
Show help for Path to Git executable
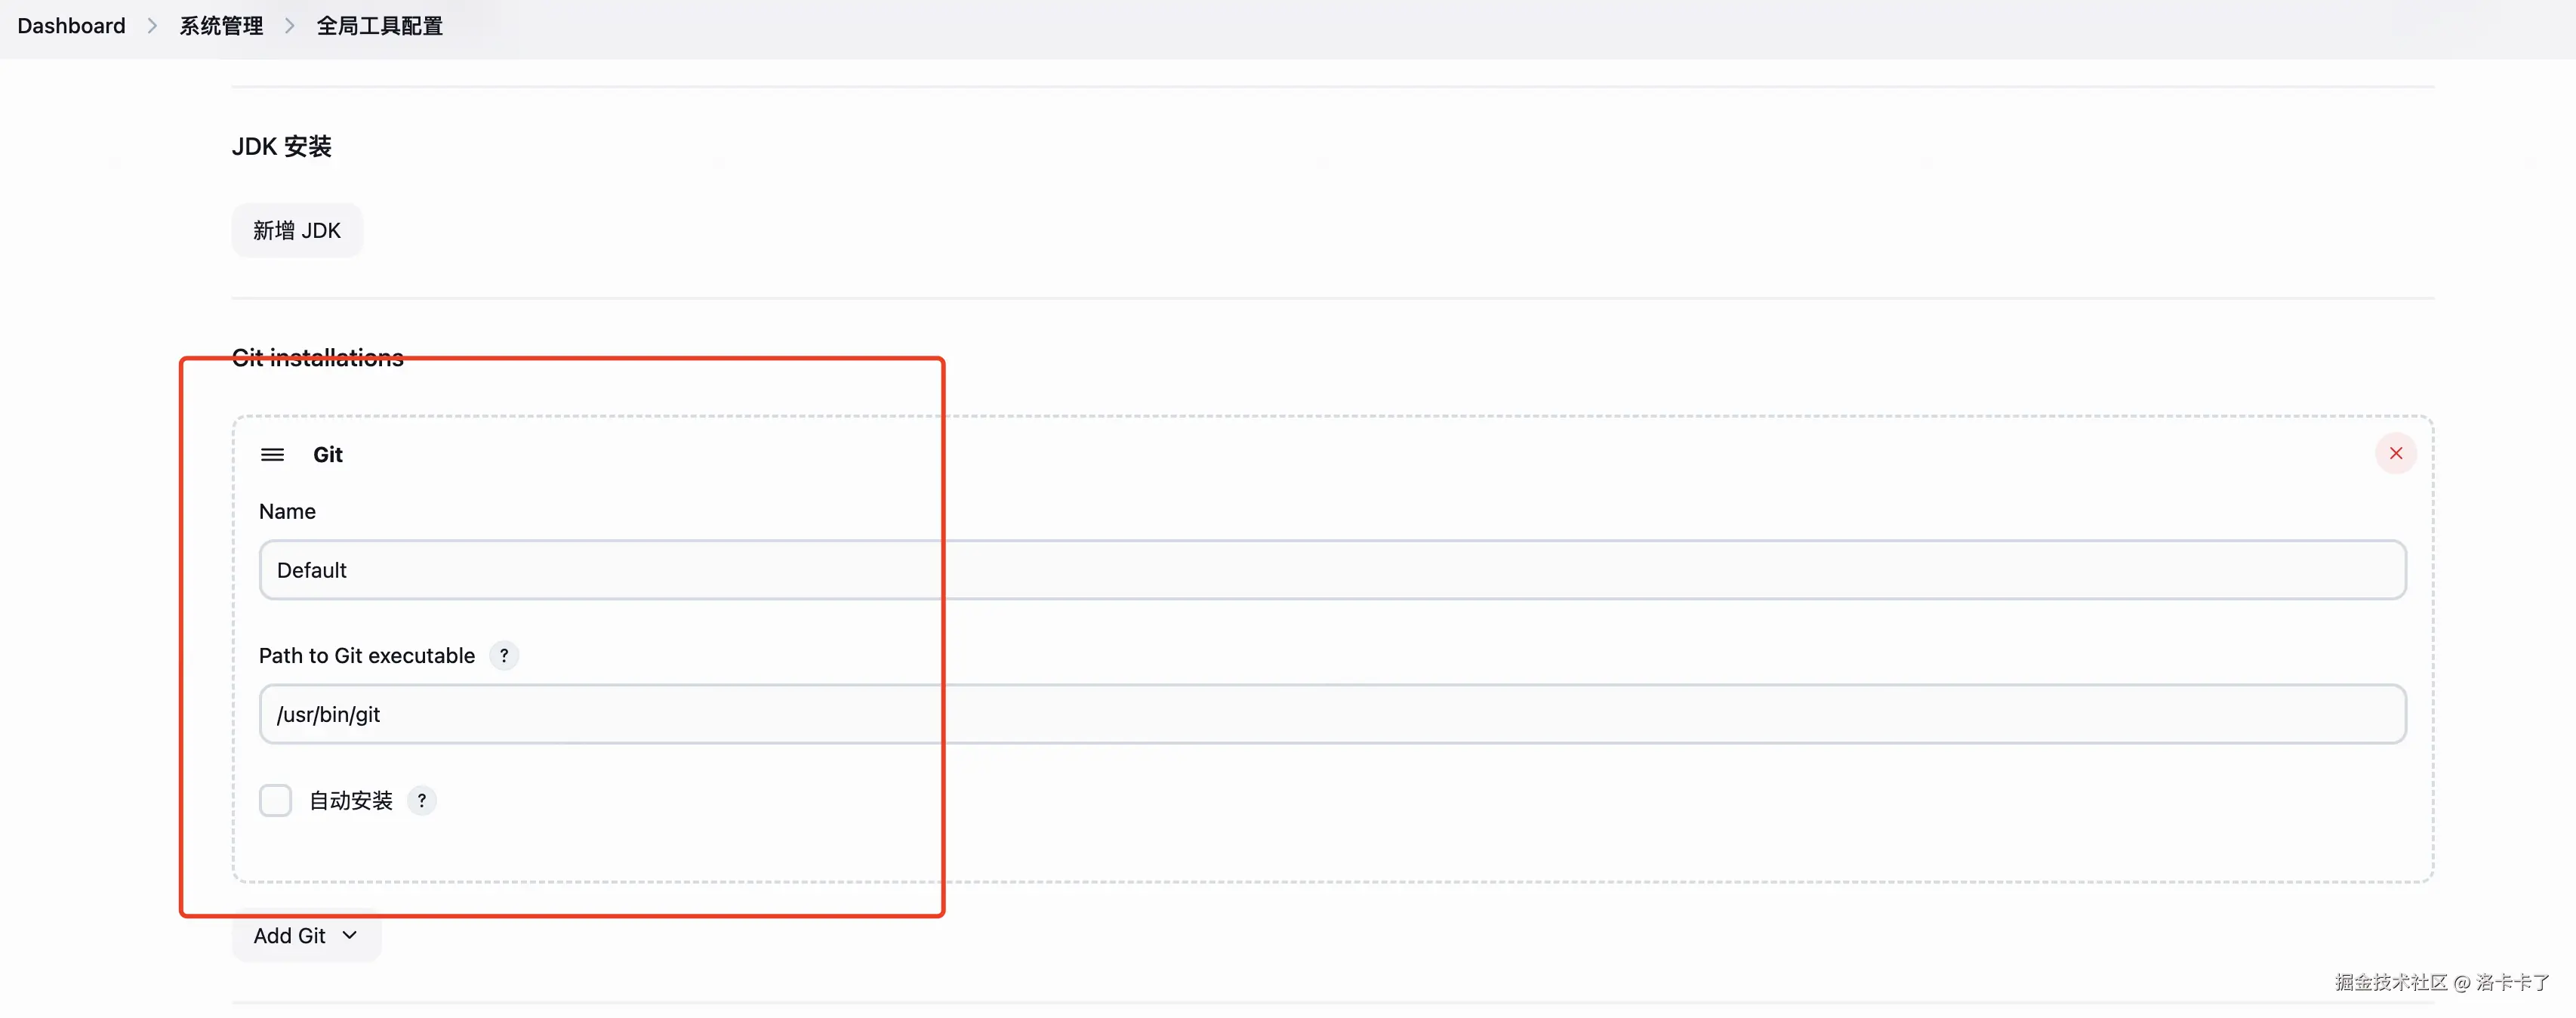(504, 656)
